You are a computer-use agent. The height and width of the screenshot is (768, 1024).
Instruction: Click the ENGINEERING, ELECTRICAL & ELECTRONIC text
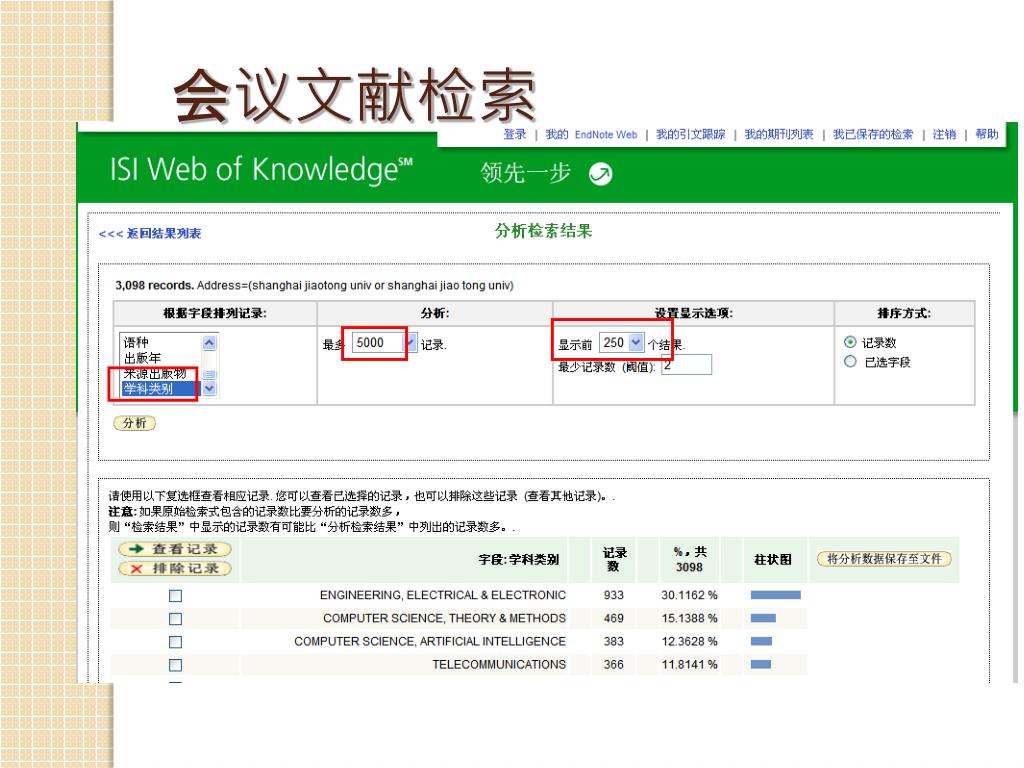click(443, 595)
